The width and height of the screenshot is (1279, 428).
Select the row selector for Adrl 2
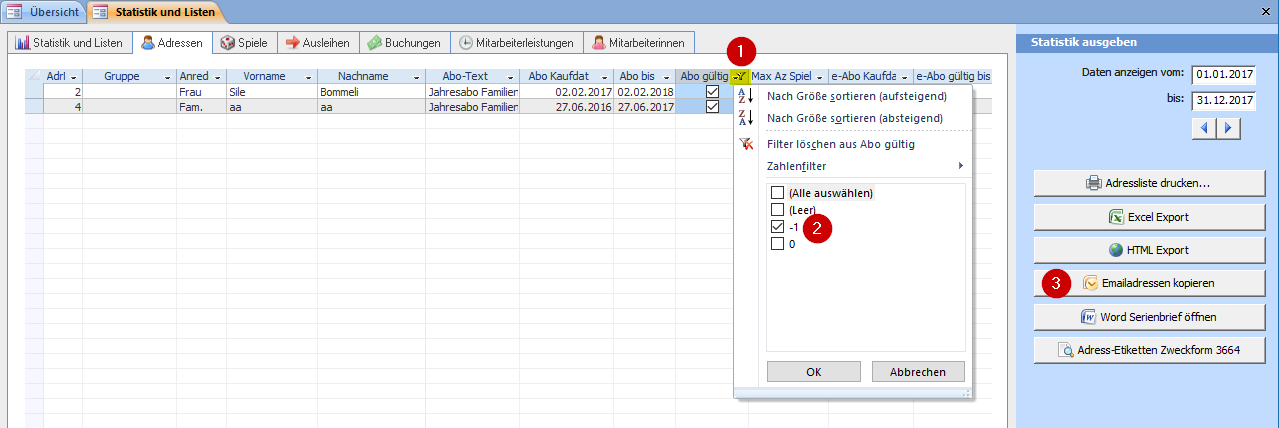tap(34, 91)
